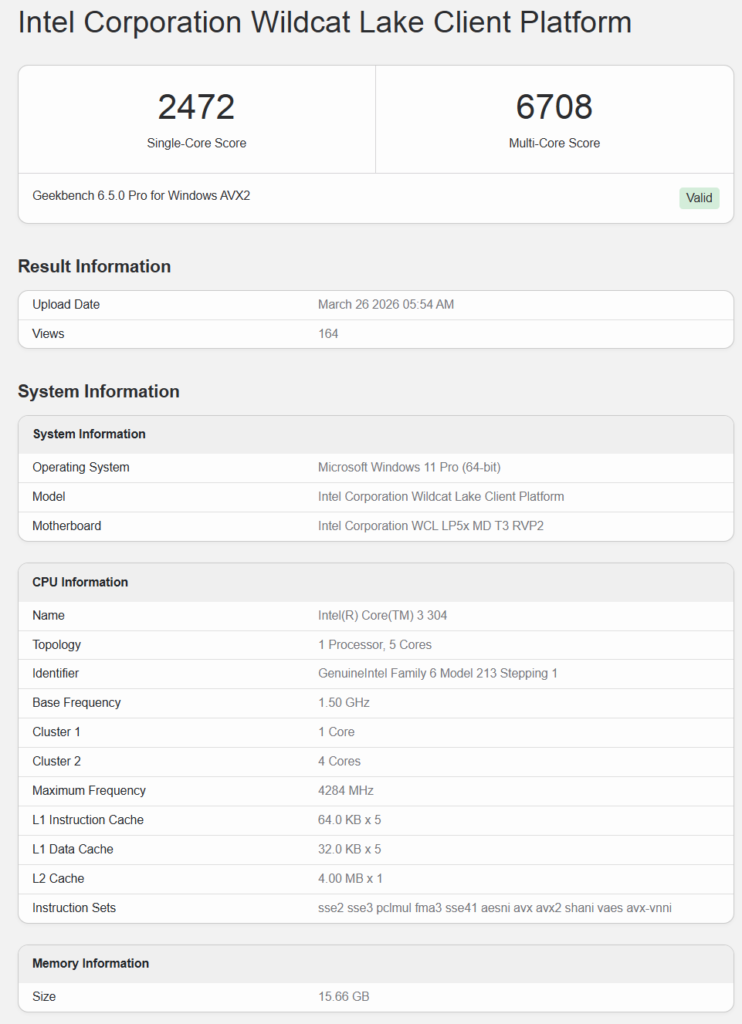
Task: Select the Topology row's 1 Processor, 5 Cores value
Action: pyautogui.click(x=375, y=645)
